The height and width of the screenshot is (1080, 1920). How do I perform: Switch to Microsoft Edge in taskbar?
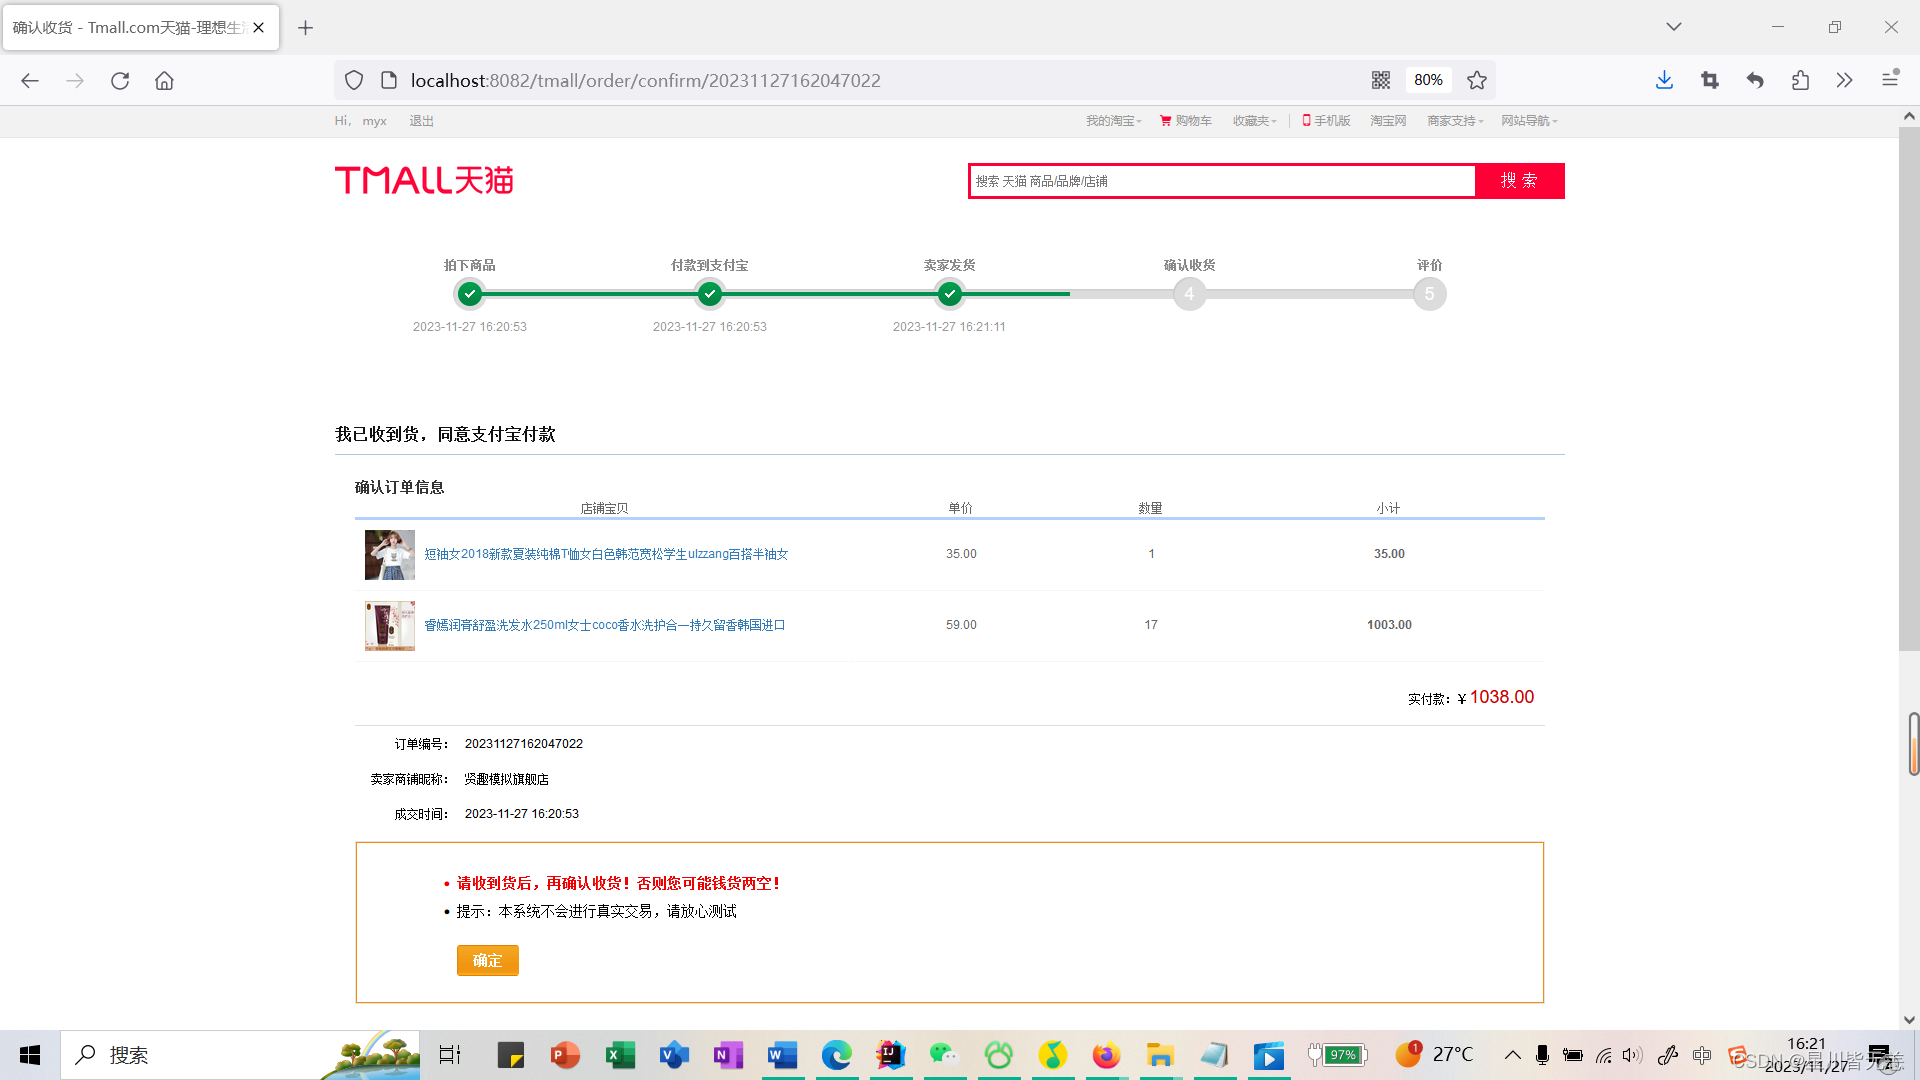836,1055
